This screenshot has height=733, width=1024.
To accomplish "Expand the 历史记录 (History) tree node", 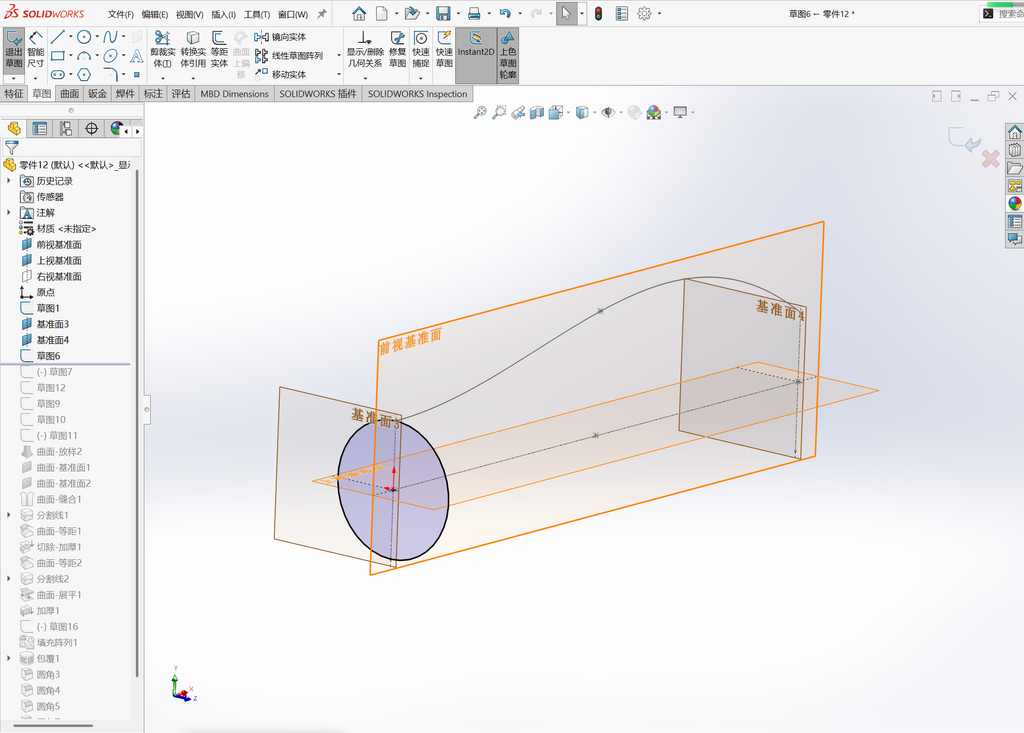I will tap(8, 181).
